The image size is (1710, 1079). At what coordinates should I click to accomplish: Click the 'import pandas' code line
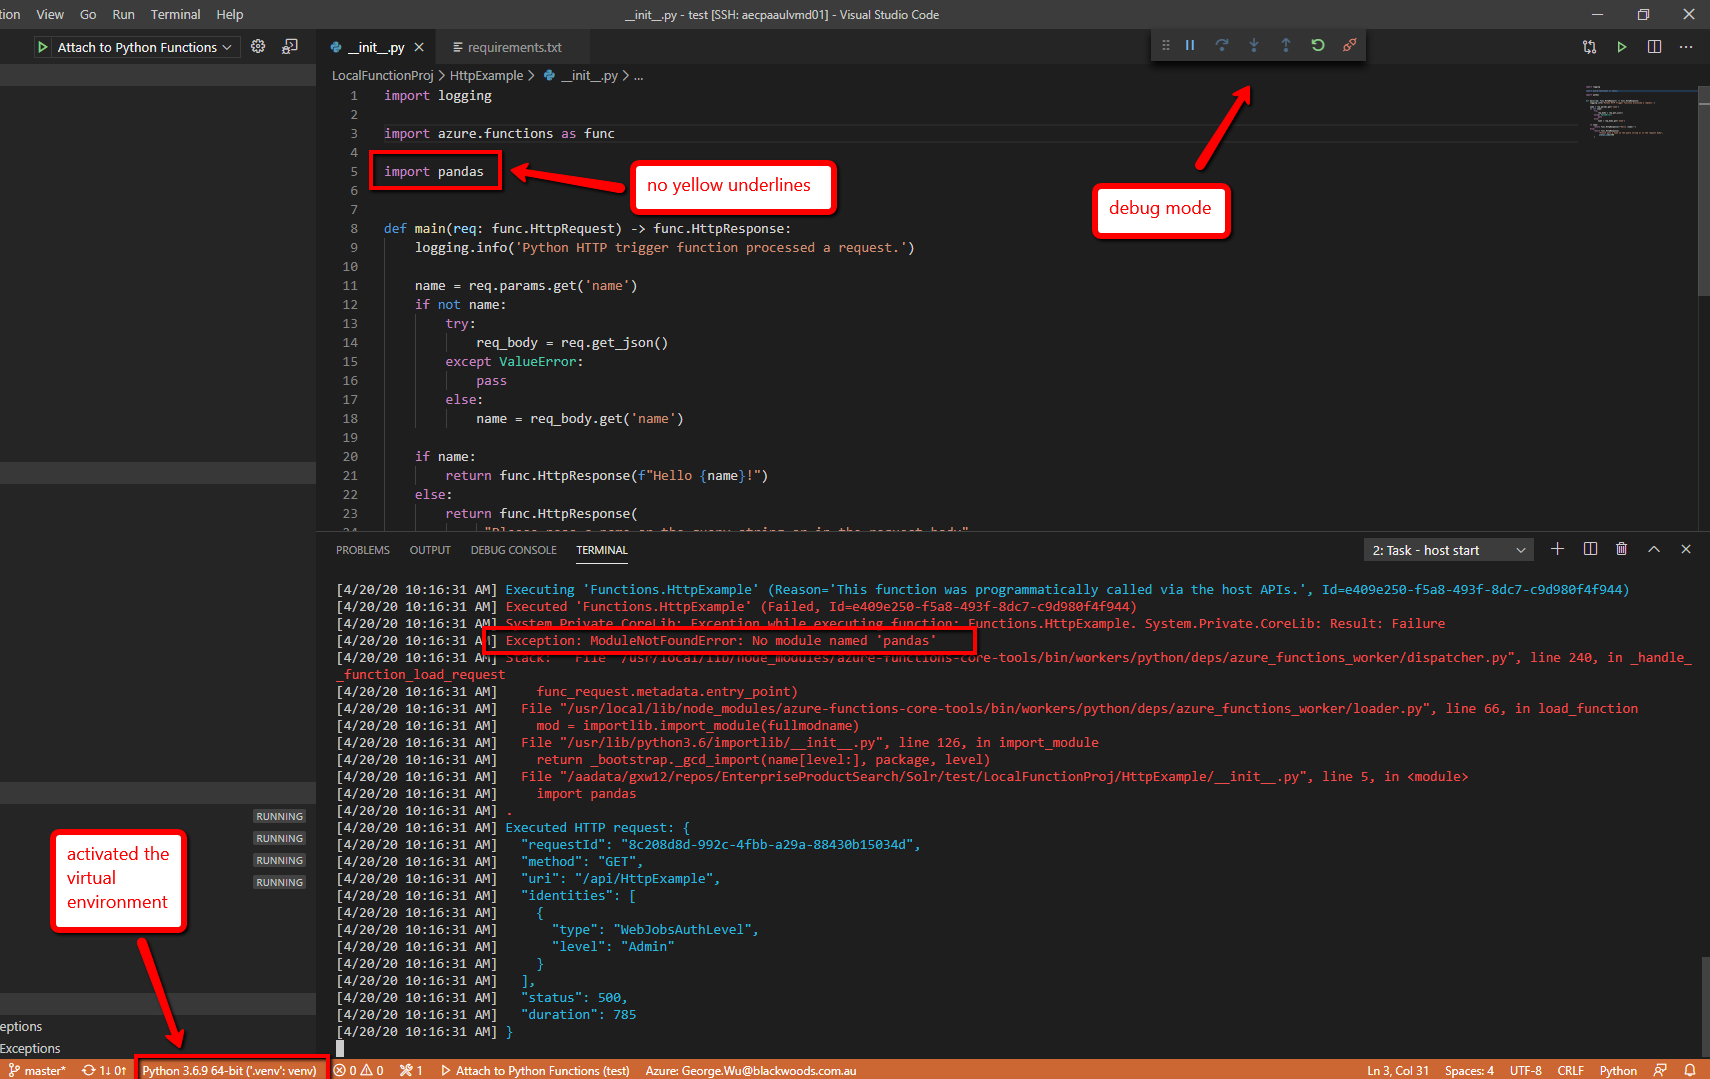click(x=434, y=171)
